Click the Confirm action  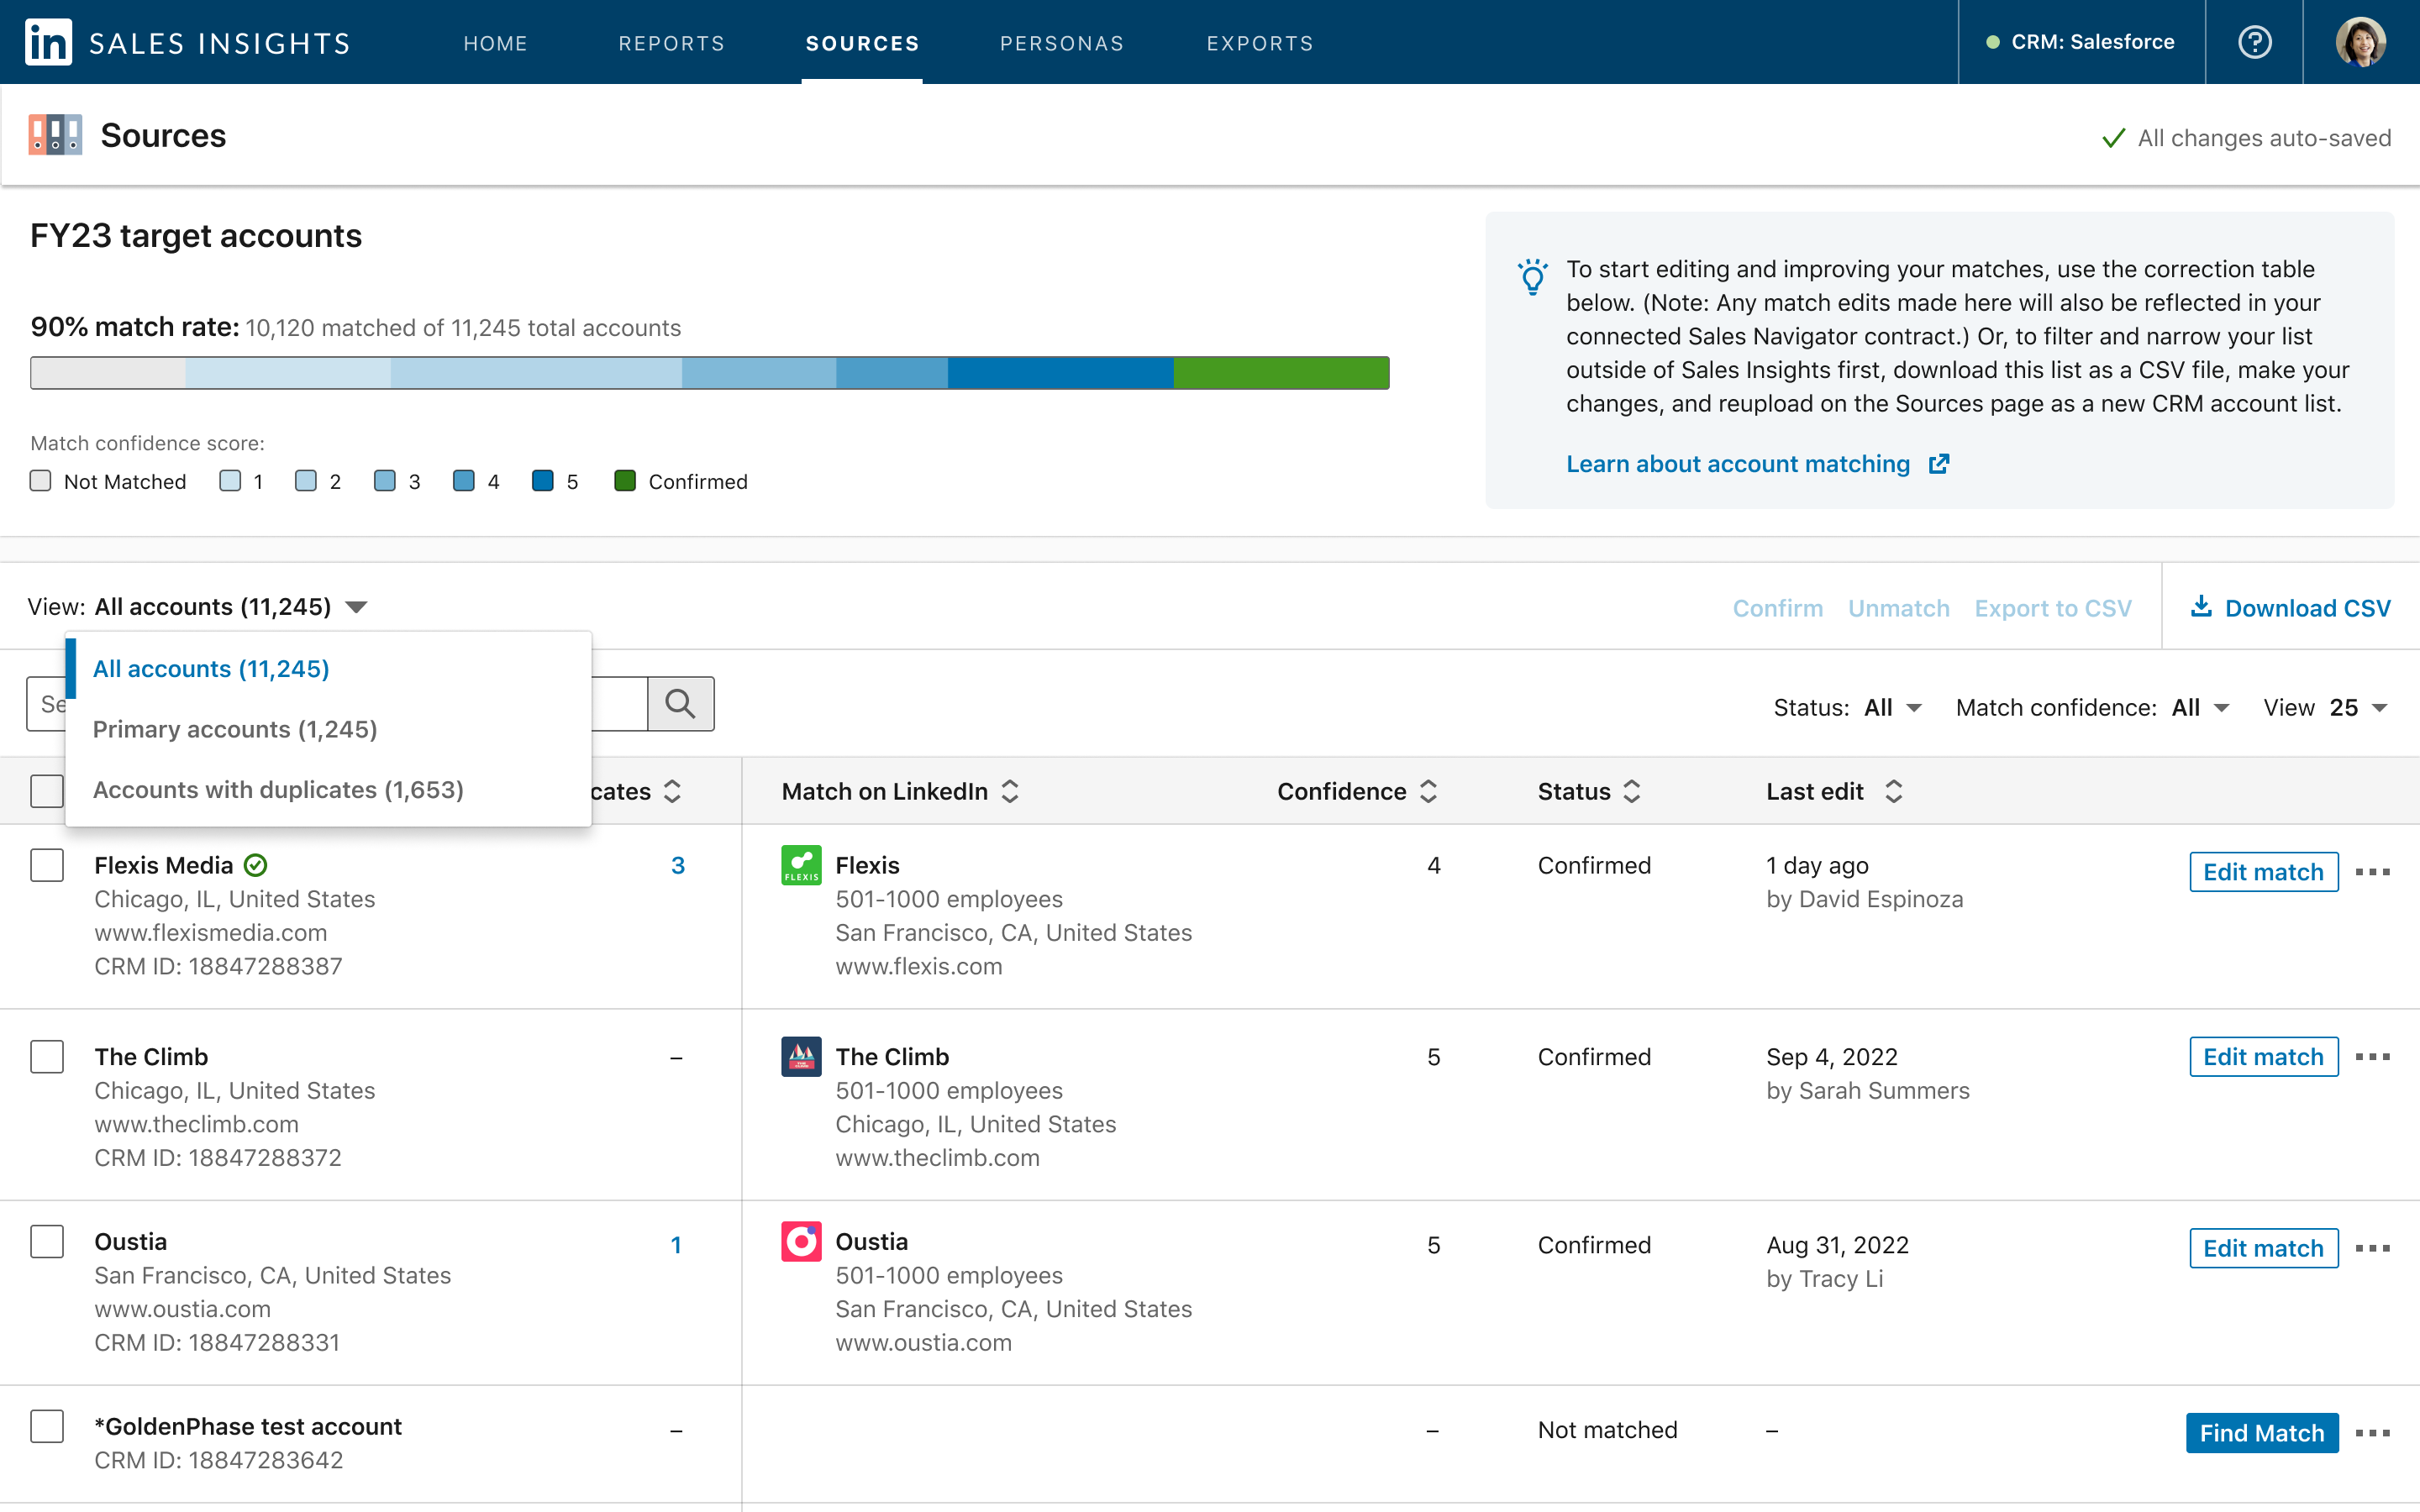click(1777, 608)
